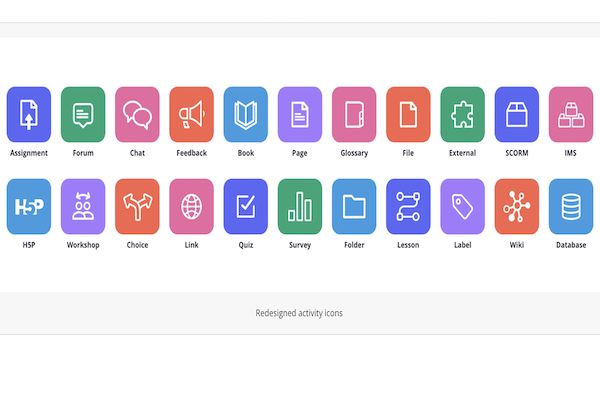Click the pink Glossary icon
Image resolution: width=600 pixels, height=400 pixels.
(x=354, y=114)
